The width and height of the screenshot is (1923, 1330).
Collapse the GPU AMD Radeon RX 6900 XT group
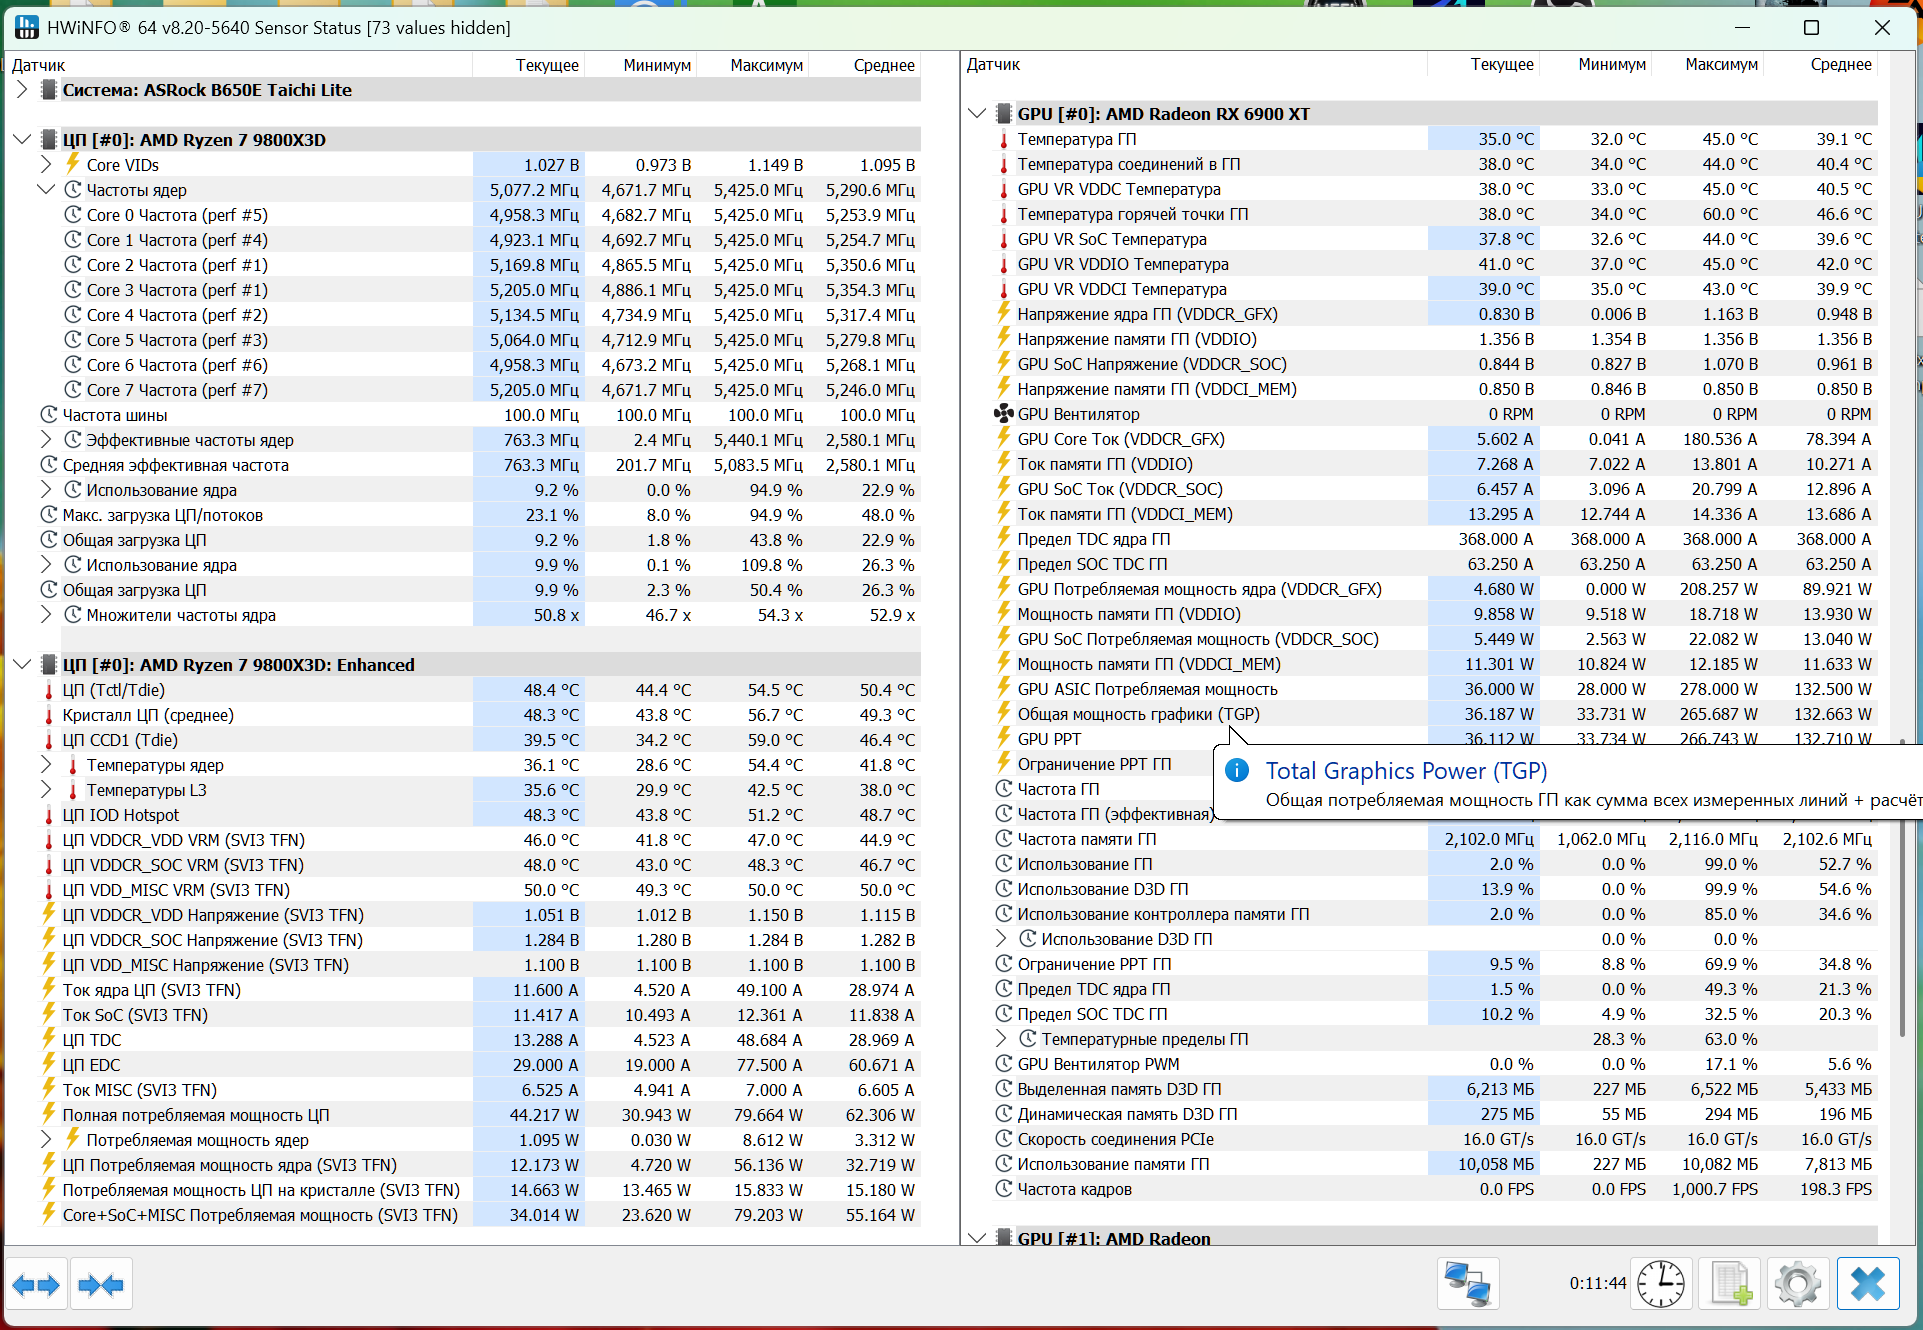coord(977,114)
